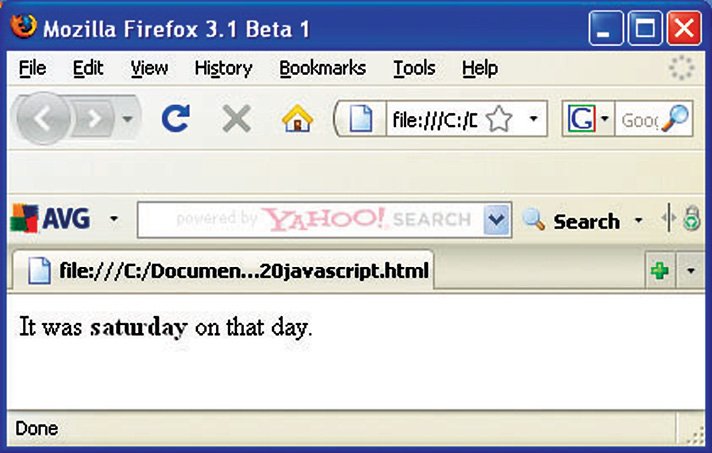The height and width of the screenshot is (453, 712).
Task: Click the AVG logo icon
Action: [x=25, y=219]
